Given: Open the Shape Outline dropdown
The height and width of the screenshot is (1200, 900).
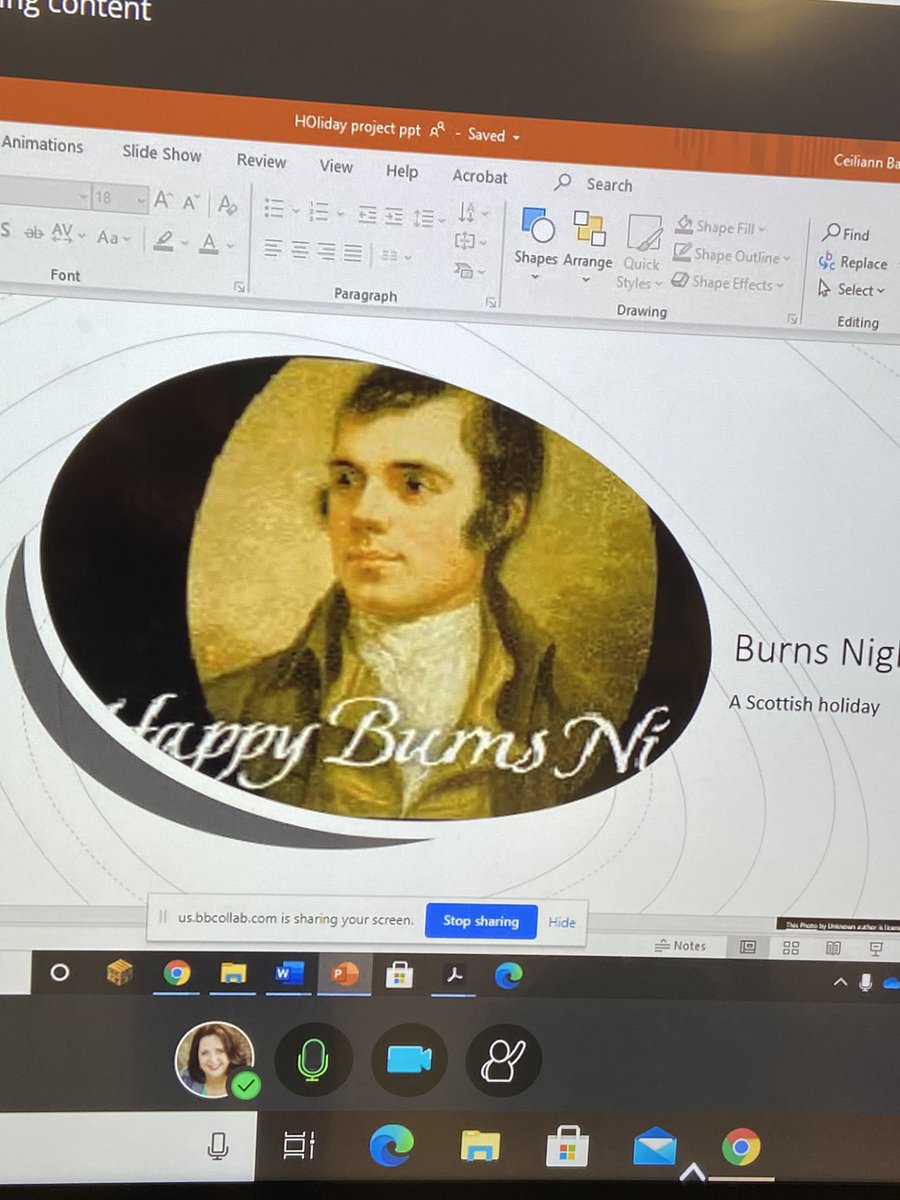Looking at the screenshot, I should (x=731, y=255).
